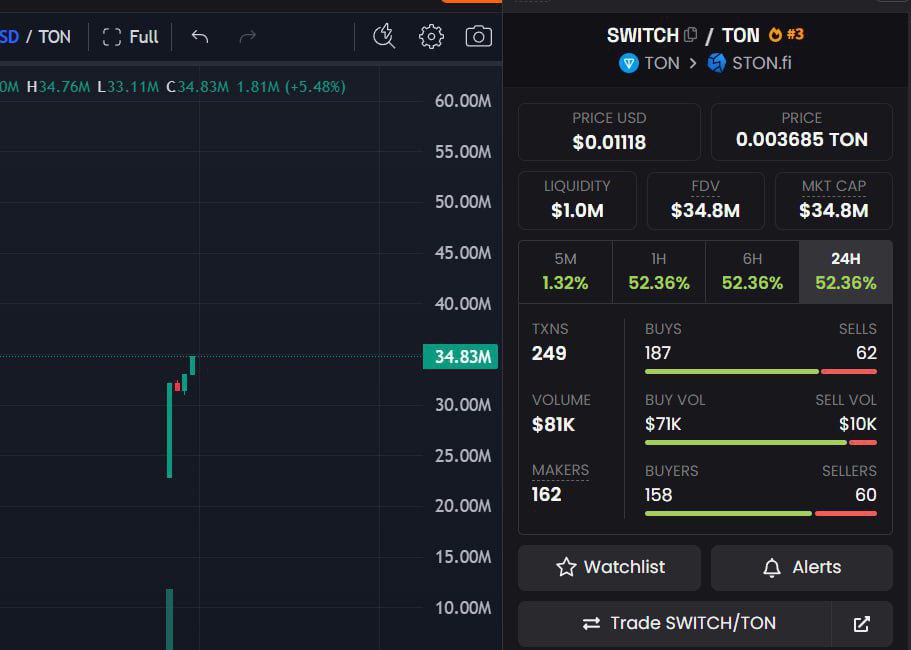911x650 pixels.
Task: Select the 5M timeframe tab
Action: [x=565, y=271]
